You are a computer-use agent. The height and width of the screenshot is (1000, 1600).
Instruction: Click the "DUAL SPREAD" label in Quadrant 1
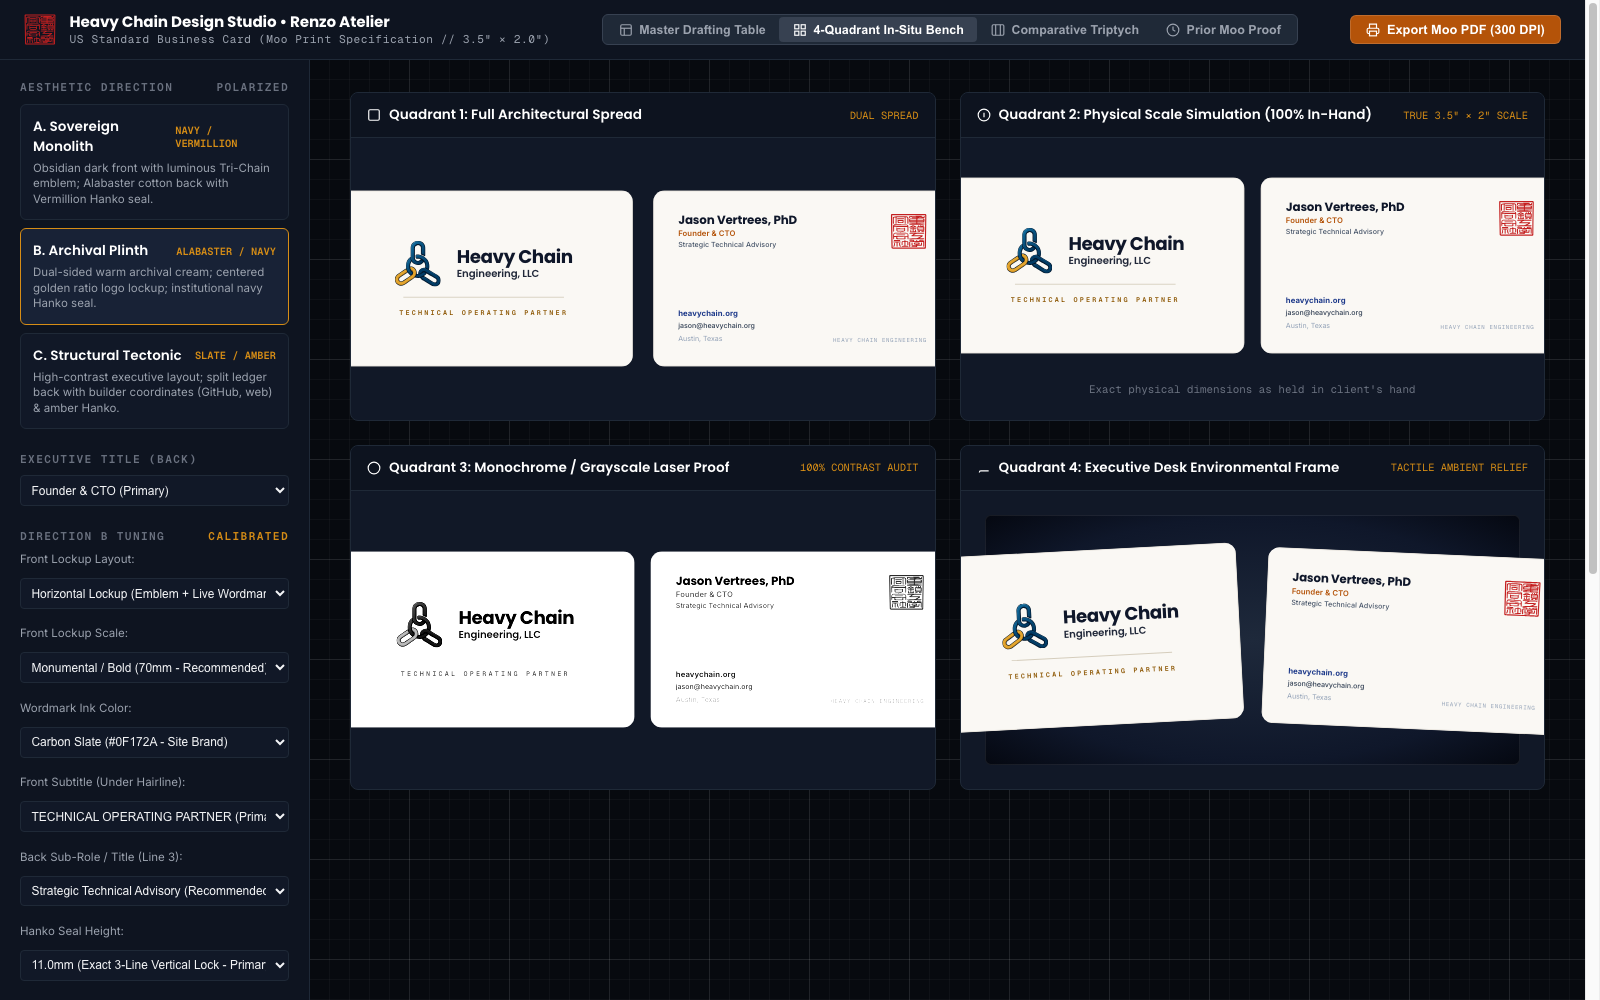(884, 116)
